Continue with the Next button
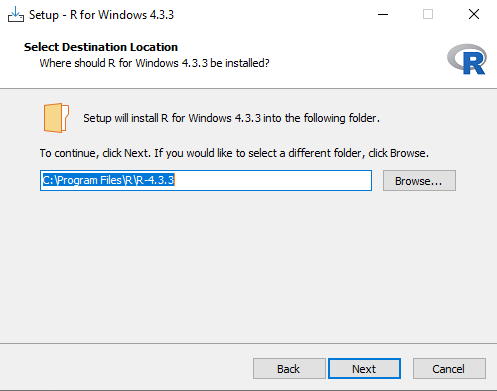This screenshot has height=391, width=497. click(364, 369)
